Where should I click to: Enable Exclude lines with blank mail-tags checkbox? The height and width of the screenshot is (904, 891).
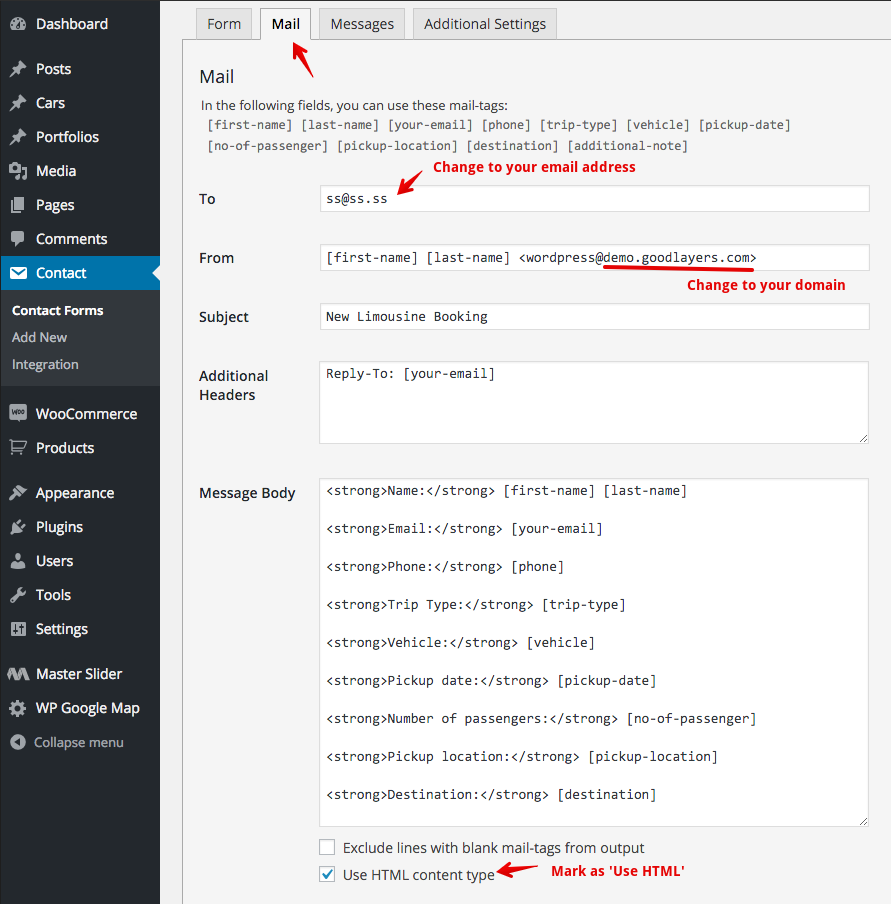[x=327, y=847]
